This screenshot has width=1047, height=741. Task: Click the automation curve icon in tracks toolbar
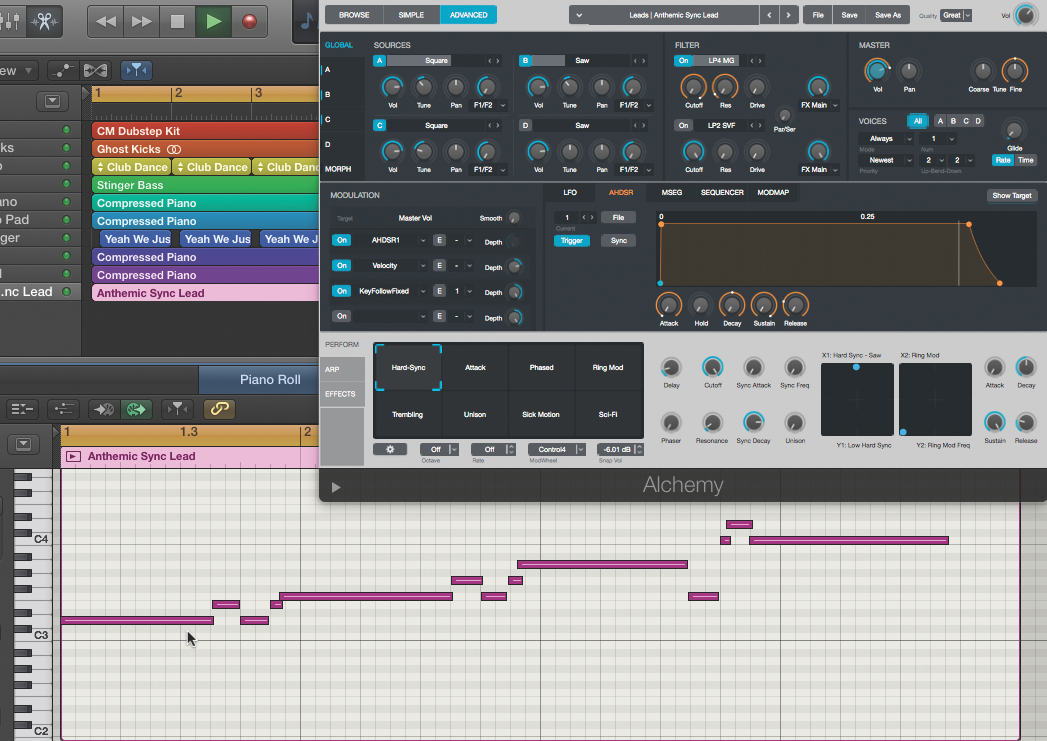(x=63, y=70)
